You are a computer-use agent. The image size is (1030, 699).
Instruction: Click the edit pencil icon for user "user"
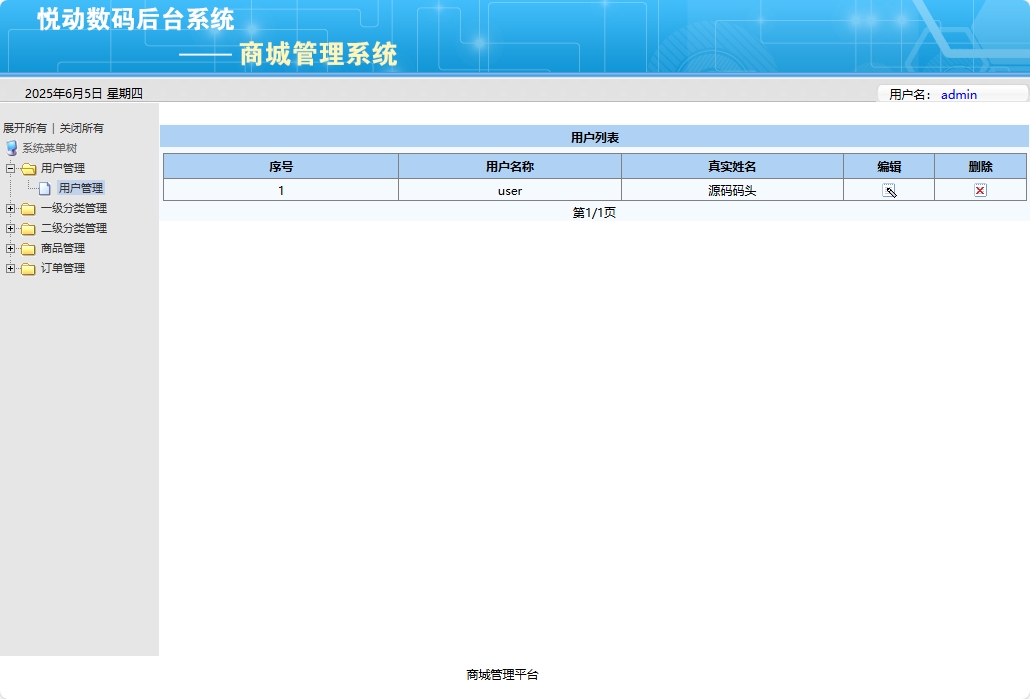889,190
